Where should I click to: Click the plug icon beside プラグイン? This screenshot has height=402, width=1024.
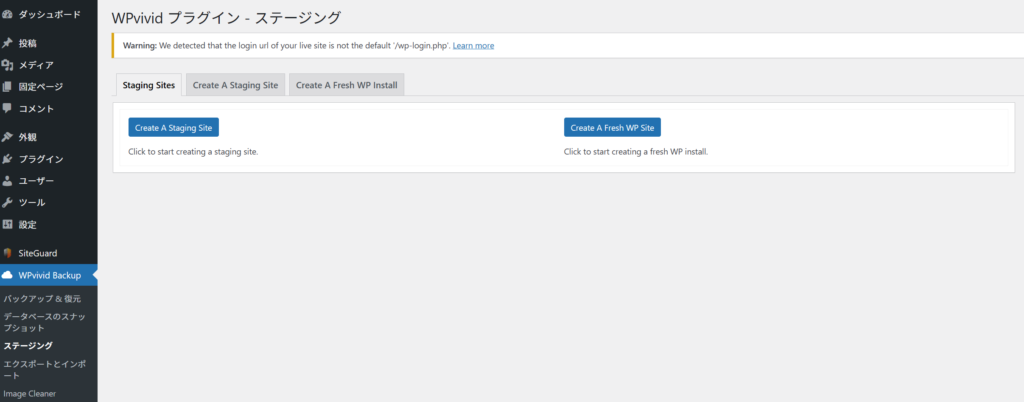[x=8, y=159]
